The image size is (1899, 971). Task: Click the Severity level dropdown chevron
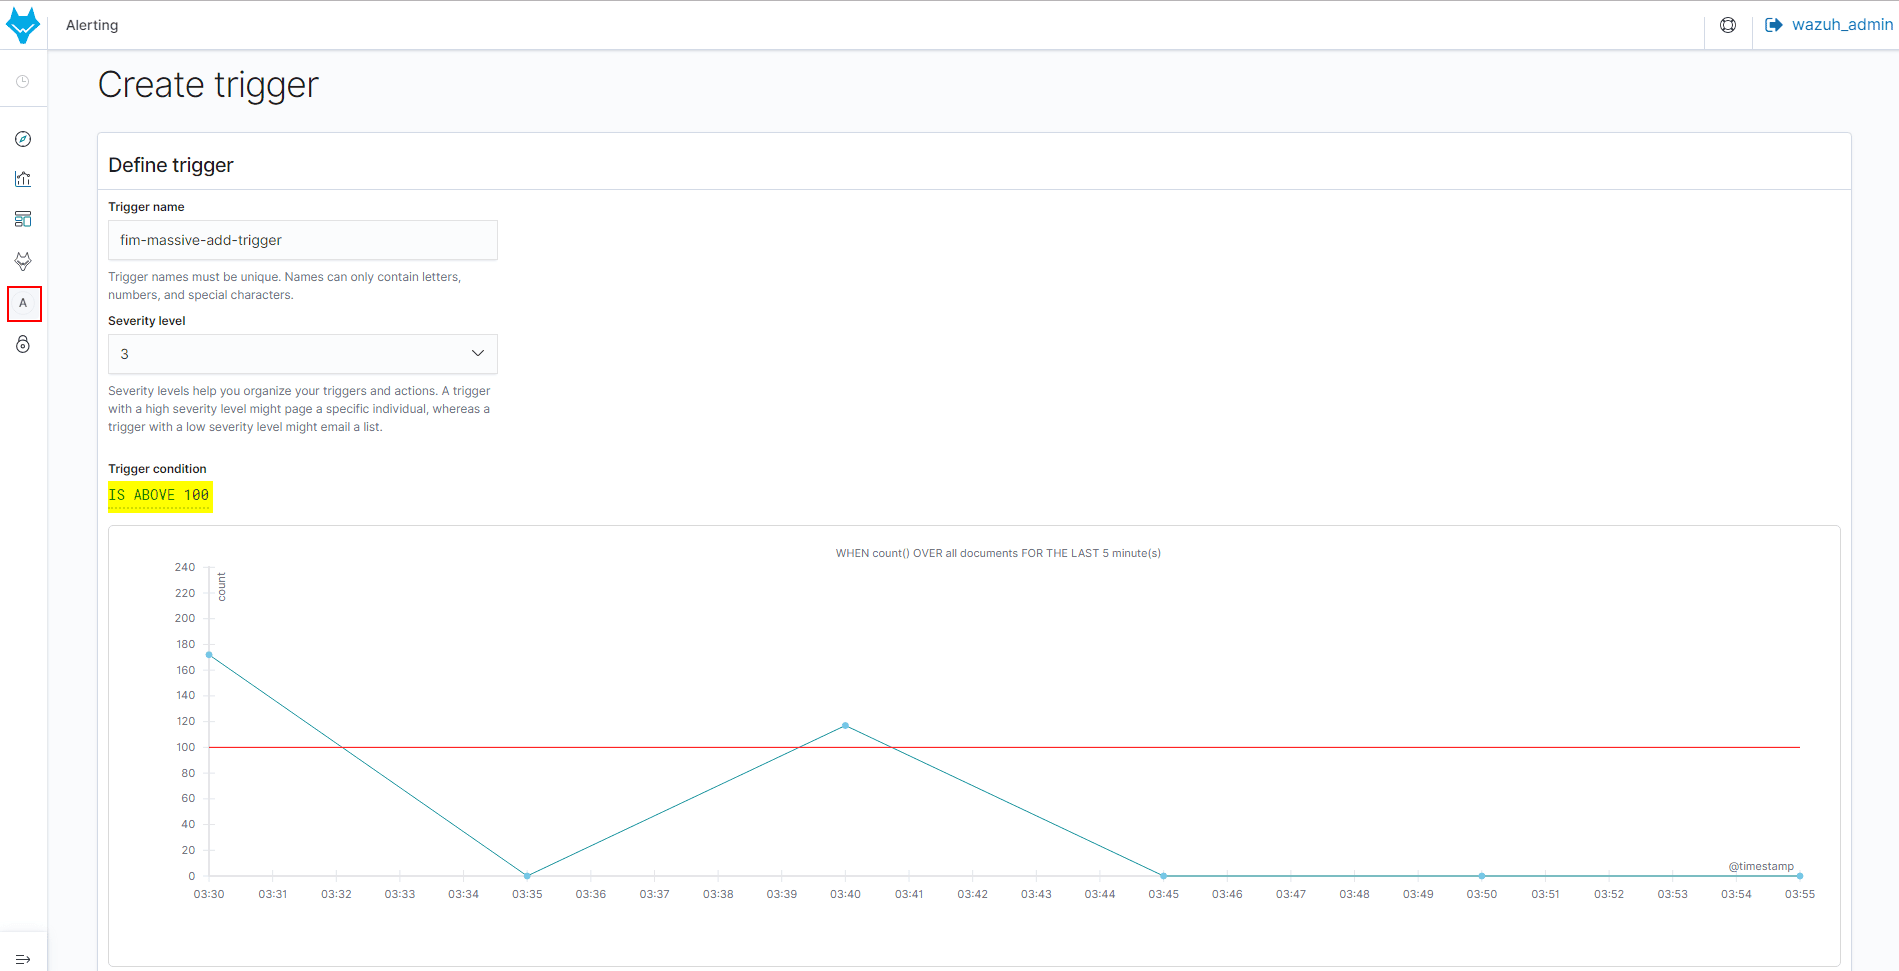pos(477,354)
